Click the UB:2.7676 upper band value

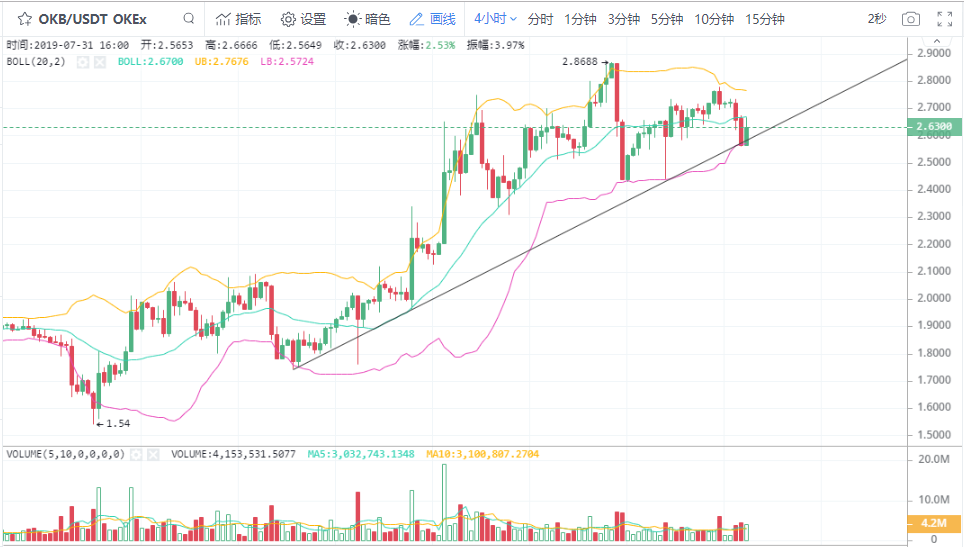point(221,61)
